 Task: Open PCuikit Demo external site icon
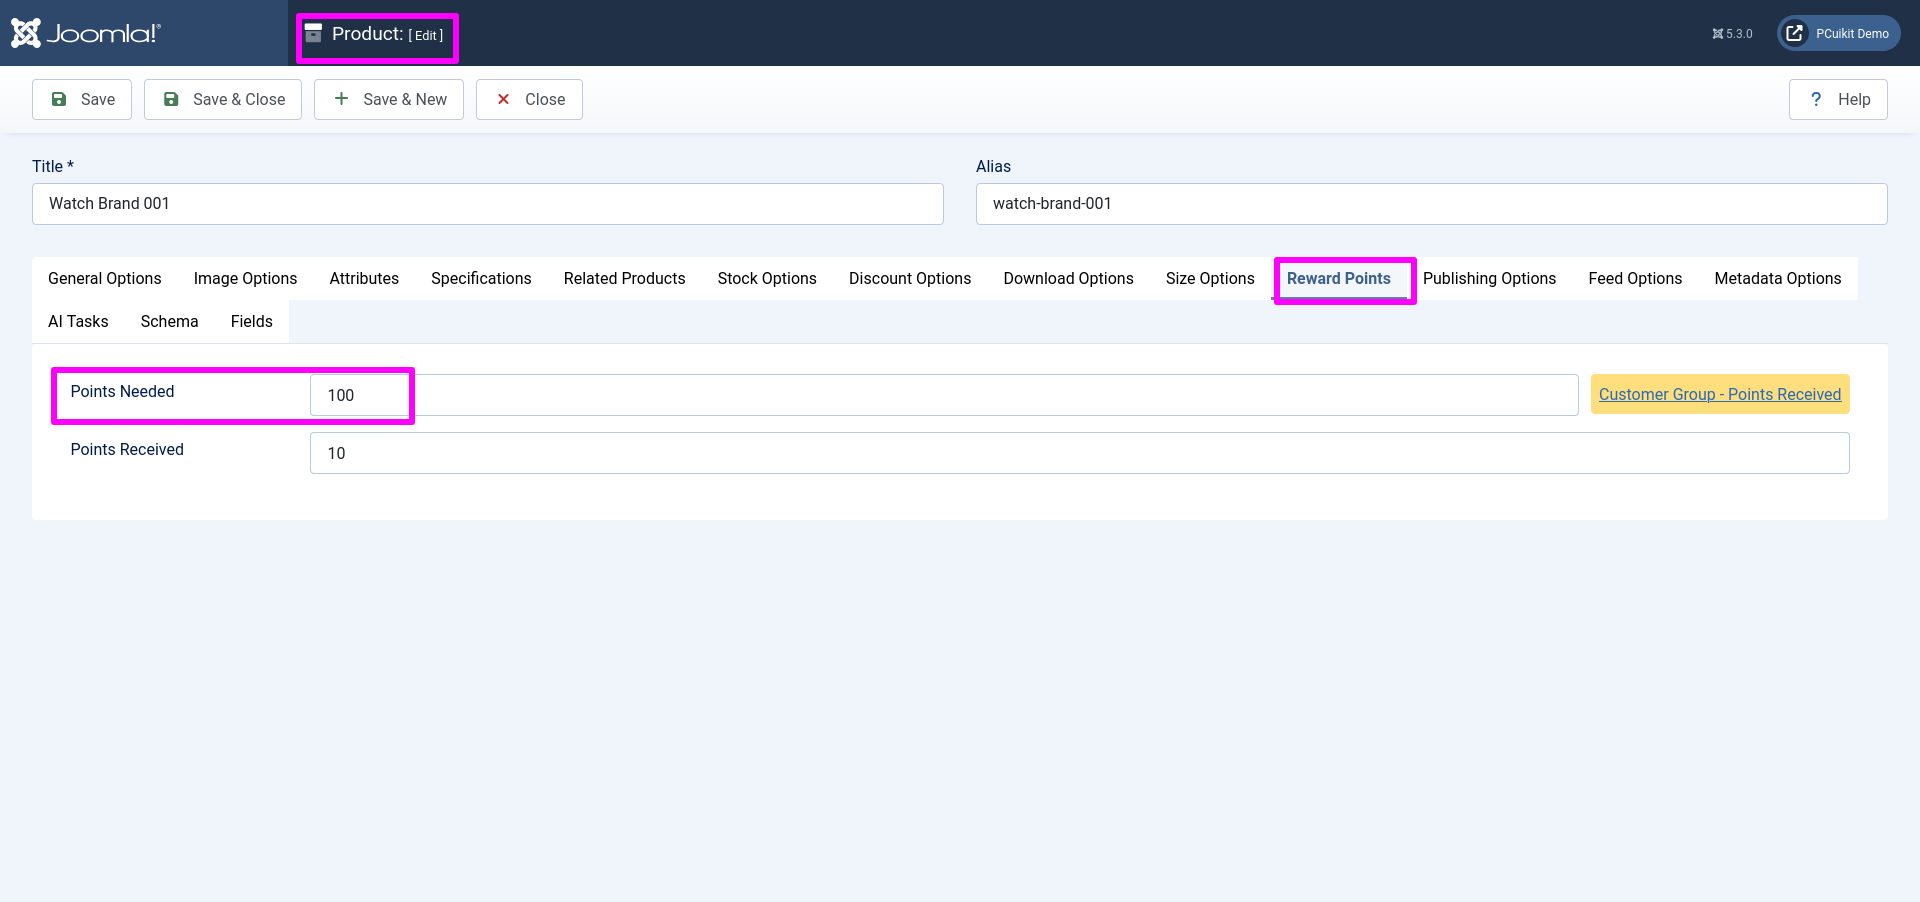1795,33
